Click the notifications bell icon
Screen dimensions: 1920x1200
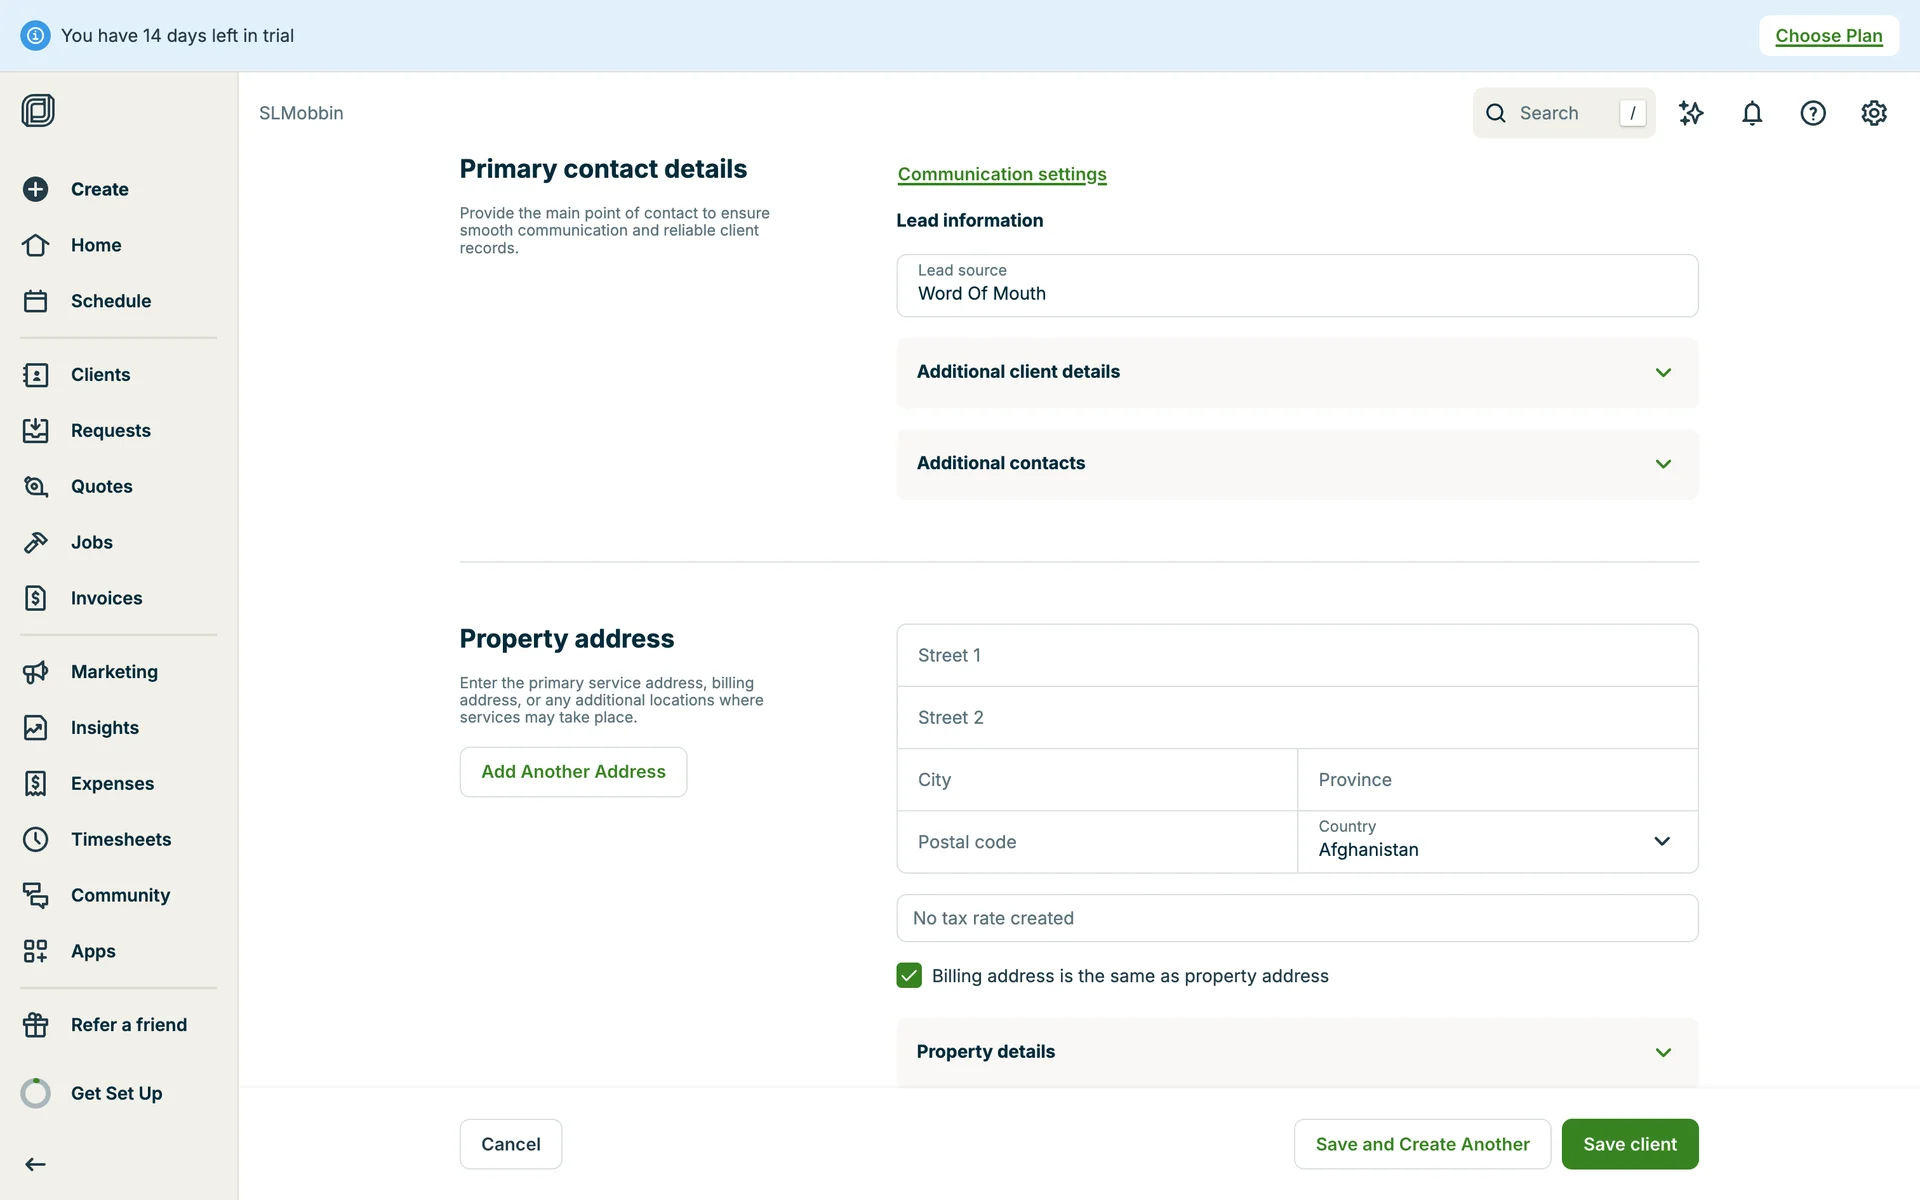tap(1751, 113)
